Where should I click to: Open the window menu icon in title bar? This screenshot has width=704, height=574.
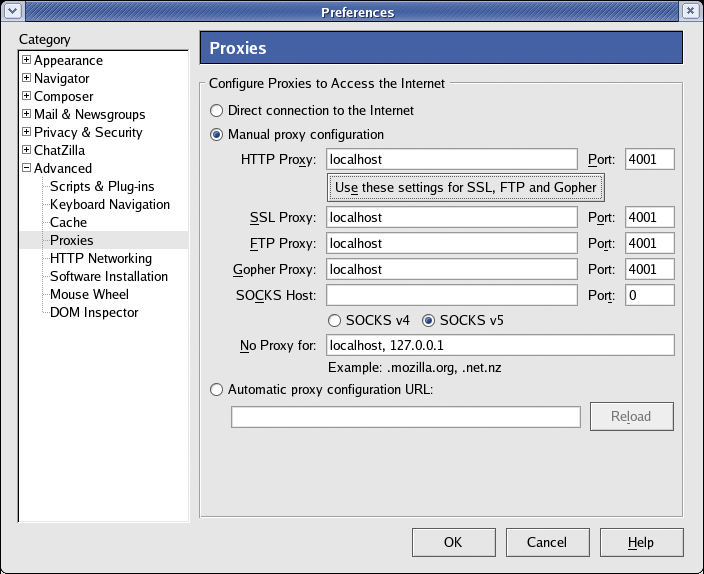tap(13, 10)
